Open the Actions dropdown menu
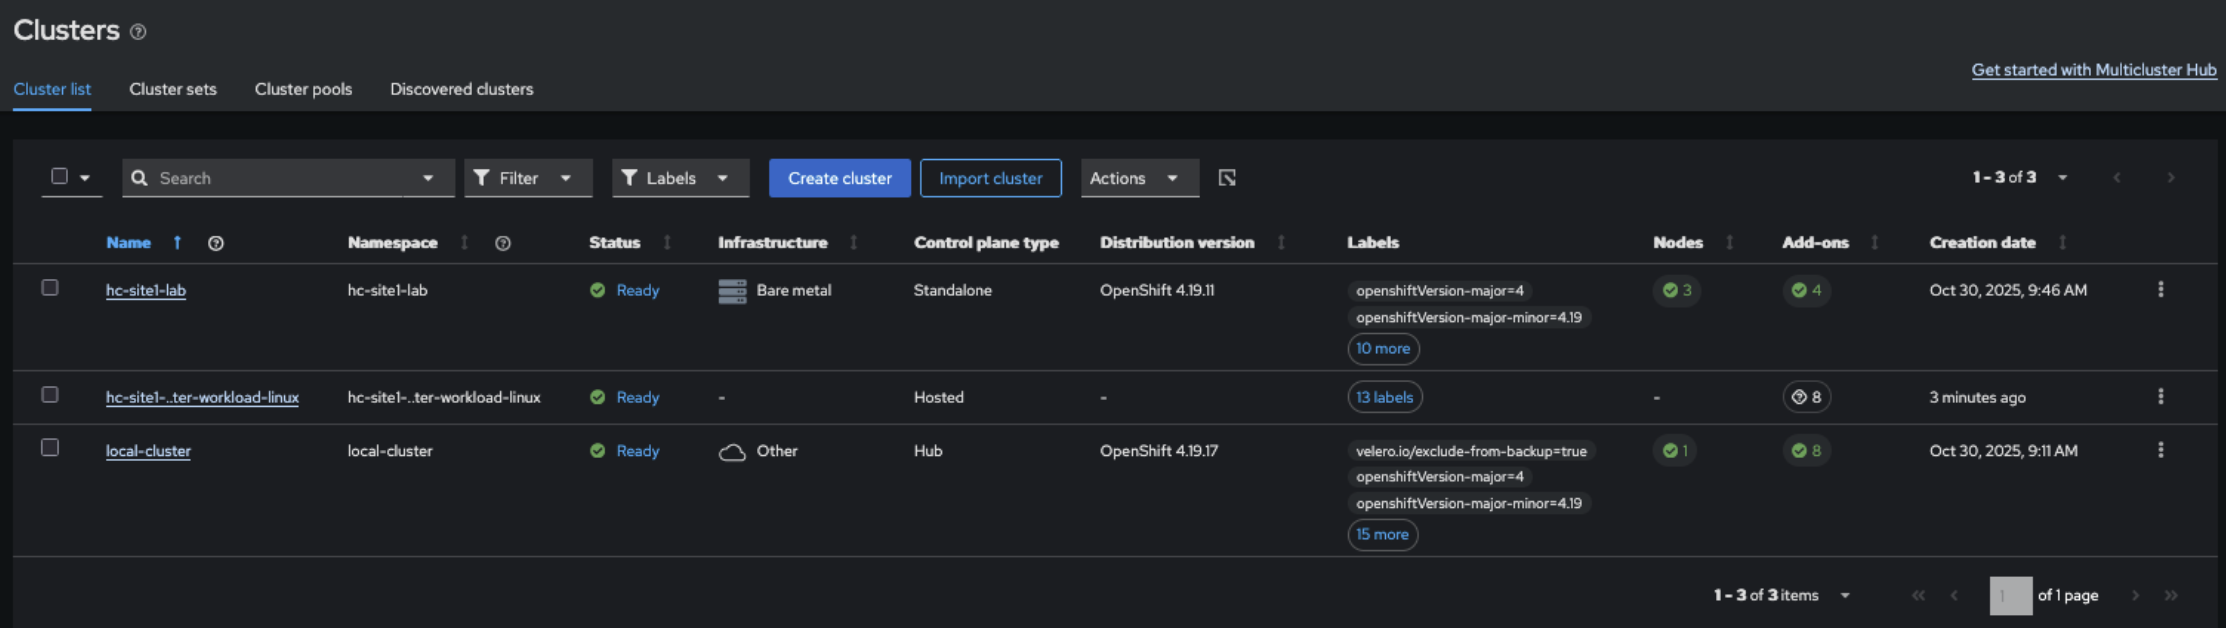Viewport: 2226px width, 628px height. tap(1138, 178)
